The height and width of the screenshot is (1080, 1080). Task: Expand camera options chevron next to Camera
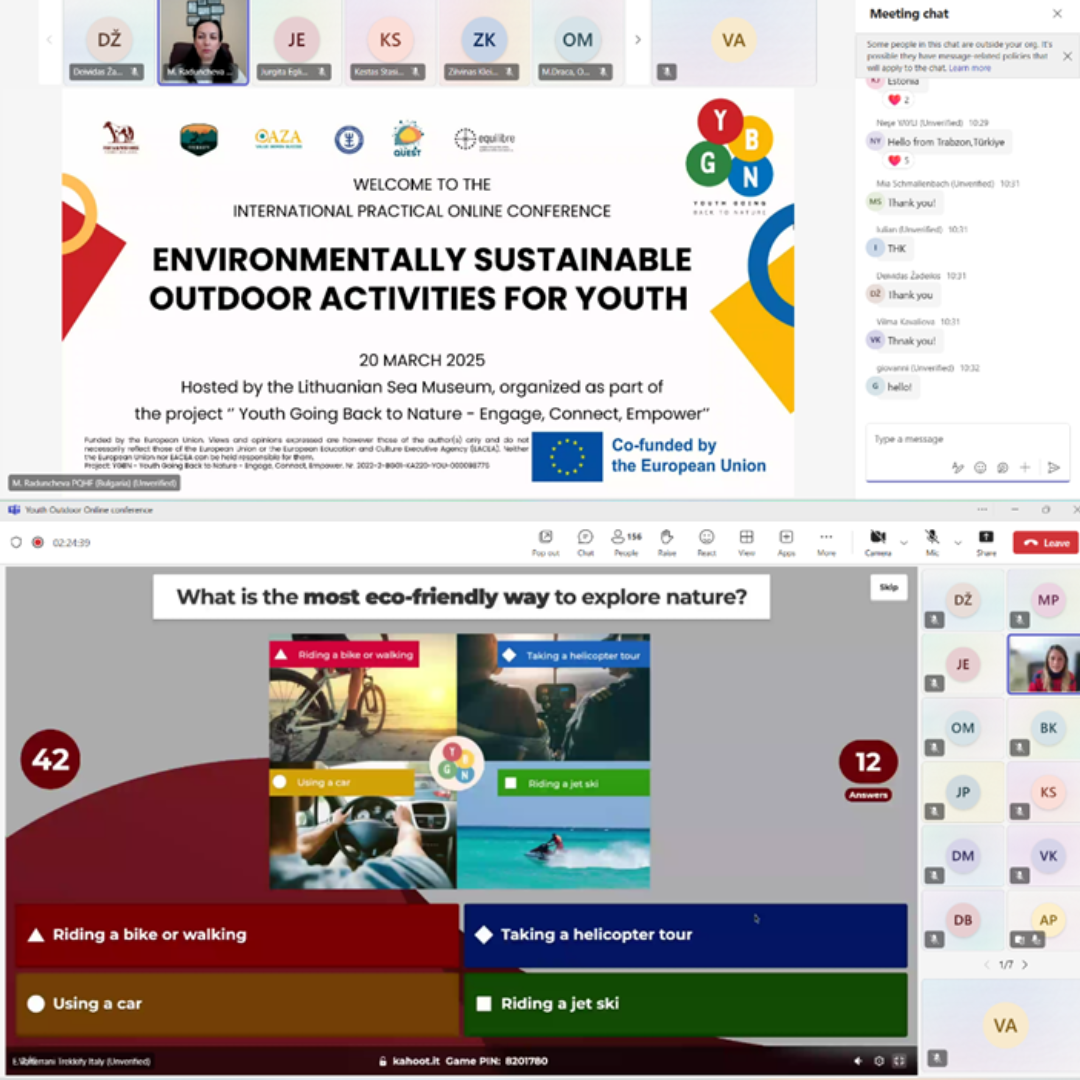tap(904, 543)
